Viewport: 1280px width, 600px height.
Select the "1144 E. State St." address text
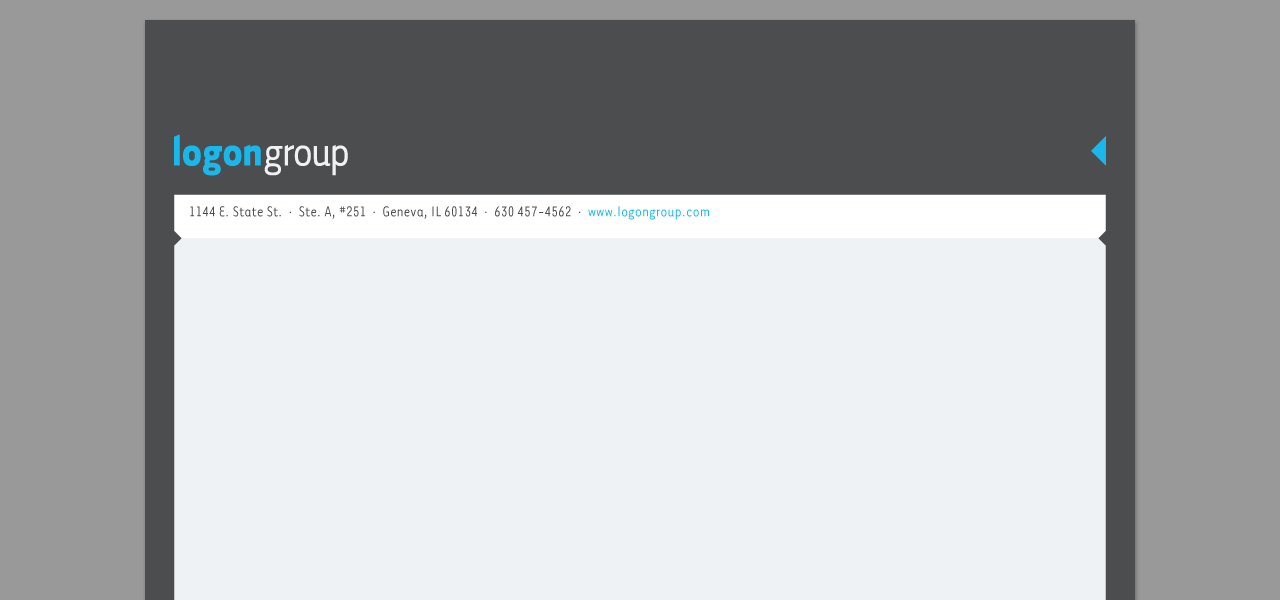(x=236, y=212)
